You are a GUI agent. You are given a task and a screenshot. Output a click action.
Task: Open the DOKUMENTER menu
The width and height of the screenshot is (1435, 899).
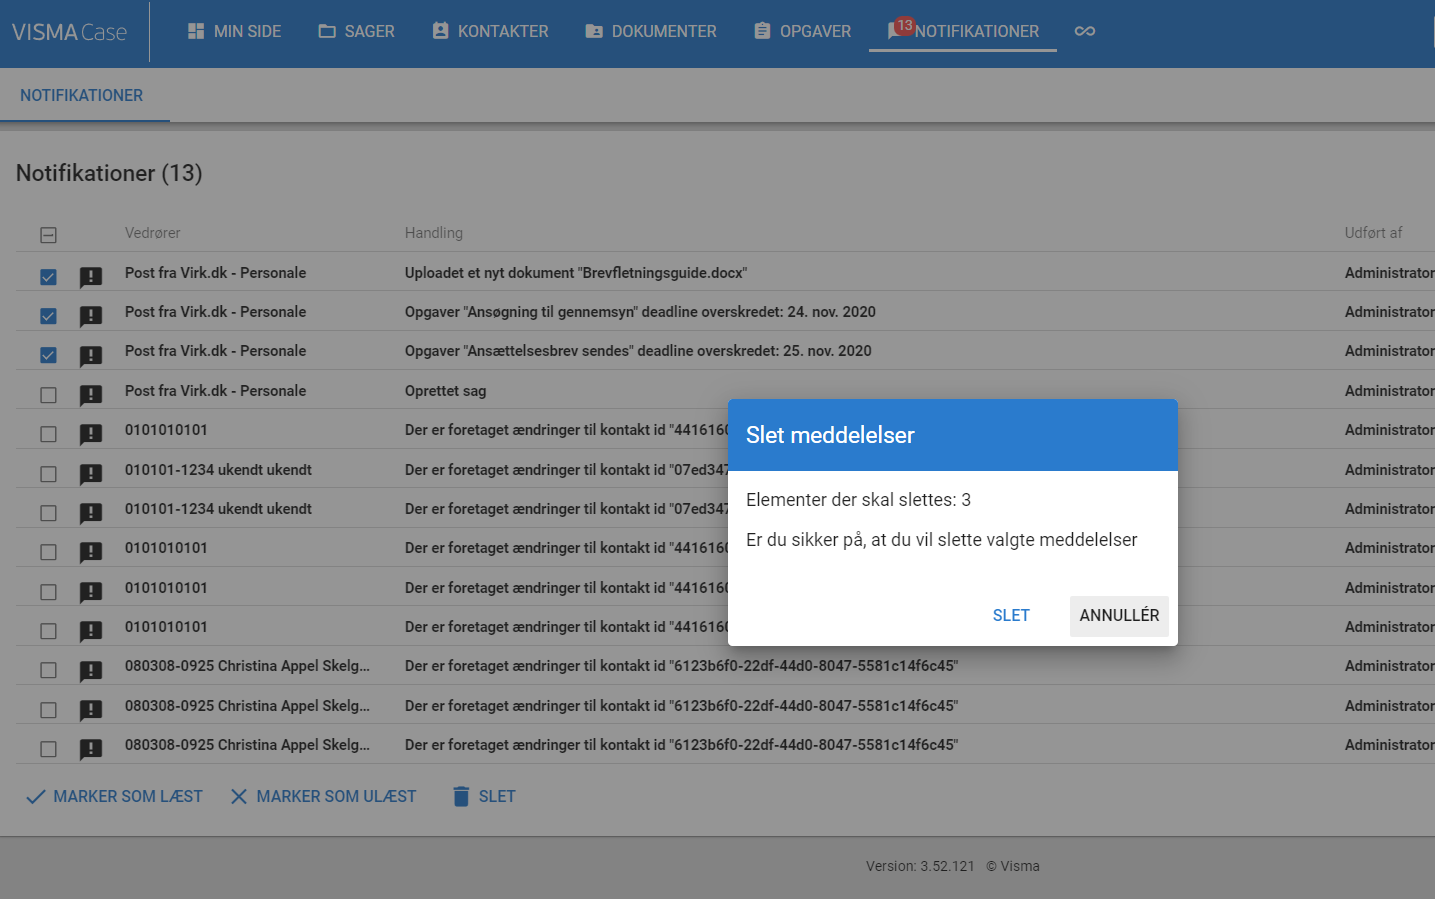click(x=651, y=31)
